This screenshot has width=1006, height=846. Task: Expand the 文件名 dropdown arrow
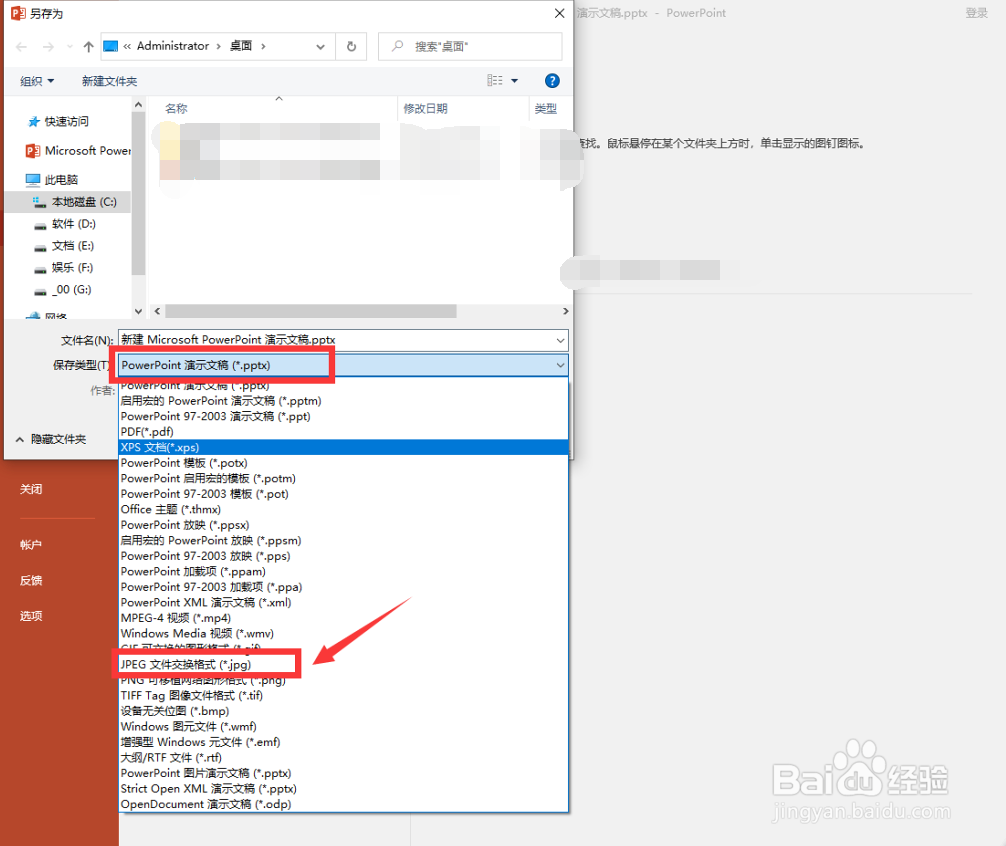[x=561, y=340]
